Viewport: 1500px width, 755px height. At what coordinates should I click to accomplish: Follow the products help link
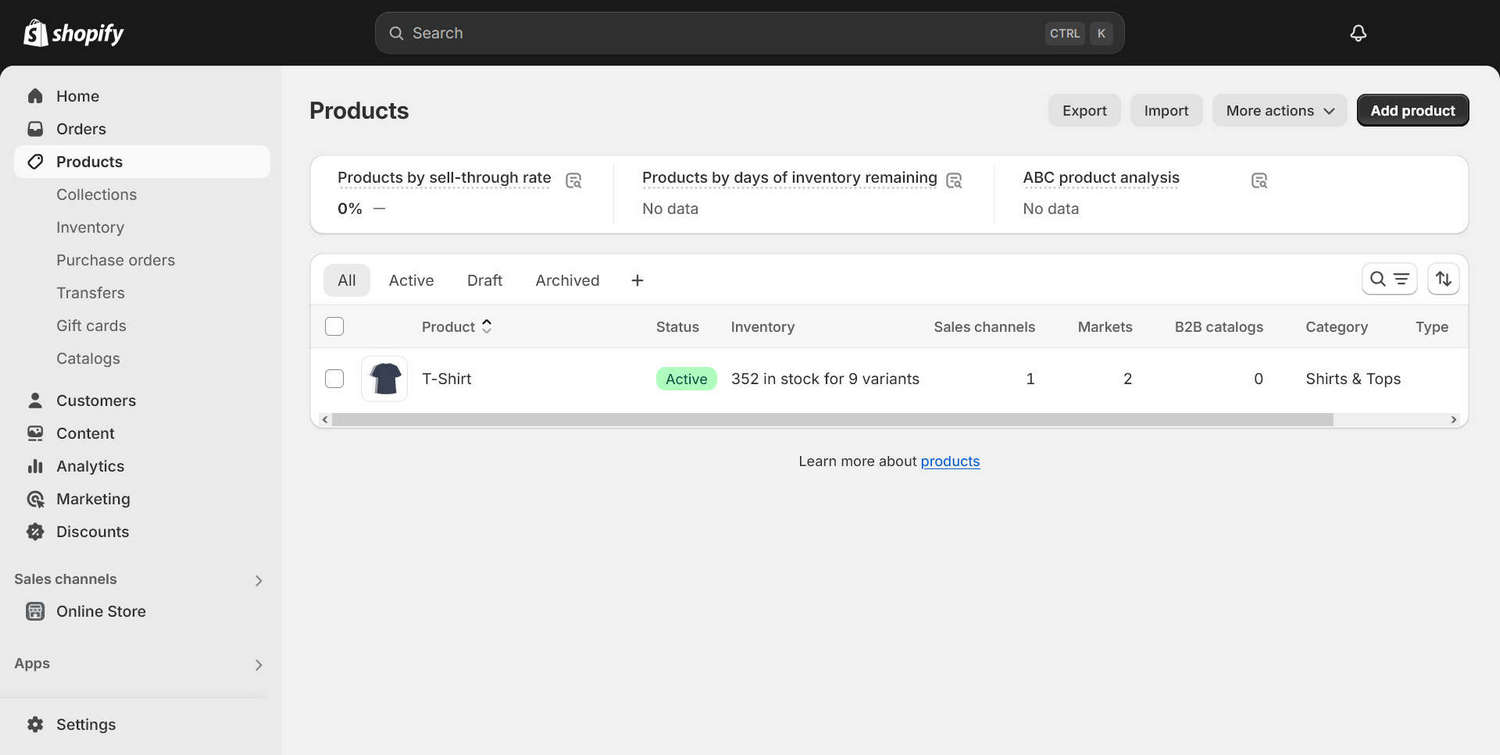[x=950, y=461]
